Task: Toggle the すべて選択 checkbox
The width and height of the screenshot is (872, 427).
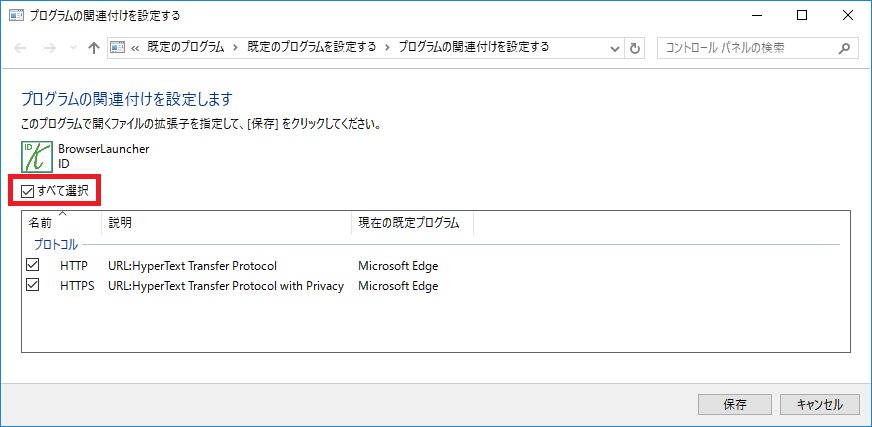Action: [28, 190]
